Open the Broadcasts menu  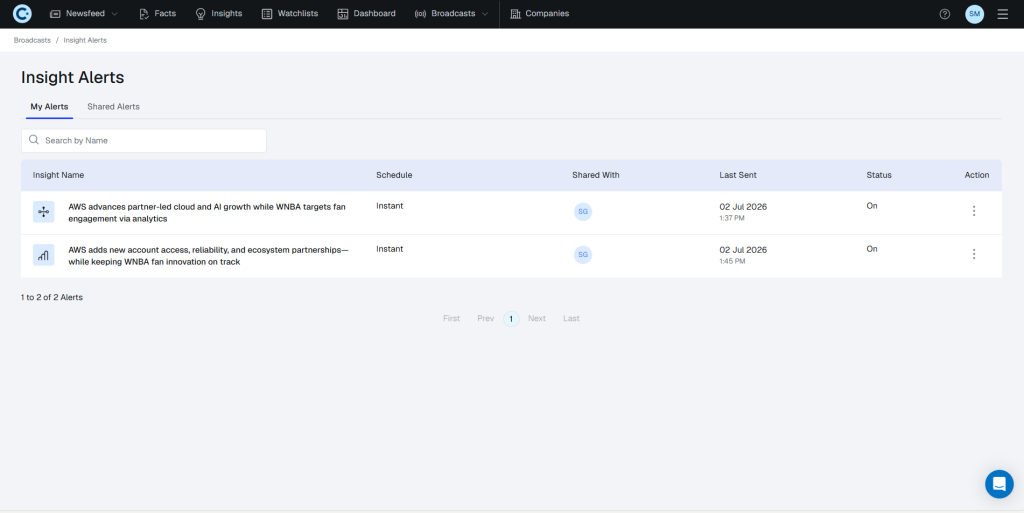451,14
